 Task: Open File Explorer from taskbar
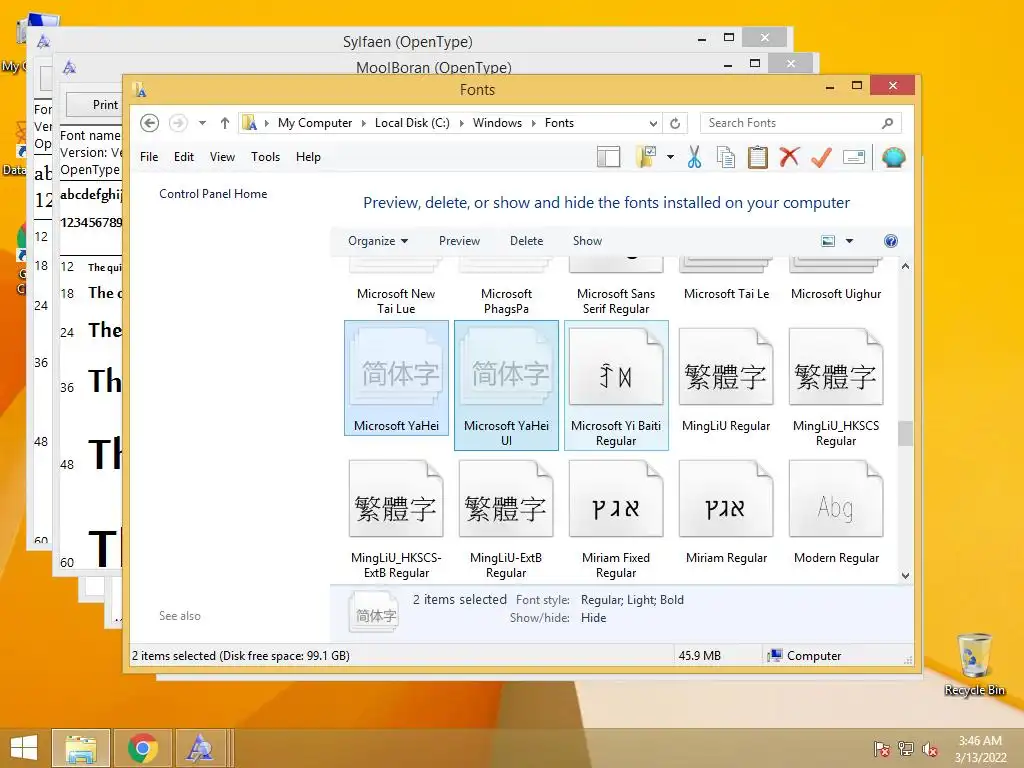[x=80, y=748]
